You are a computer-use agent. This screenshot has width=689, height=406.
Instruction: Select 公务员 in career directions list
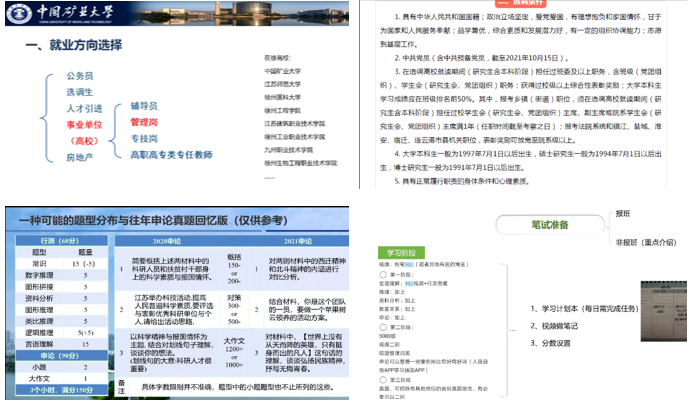tap(81, 76)
